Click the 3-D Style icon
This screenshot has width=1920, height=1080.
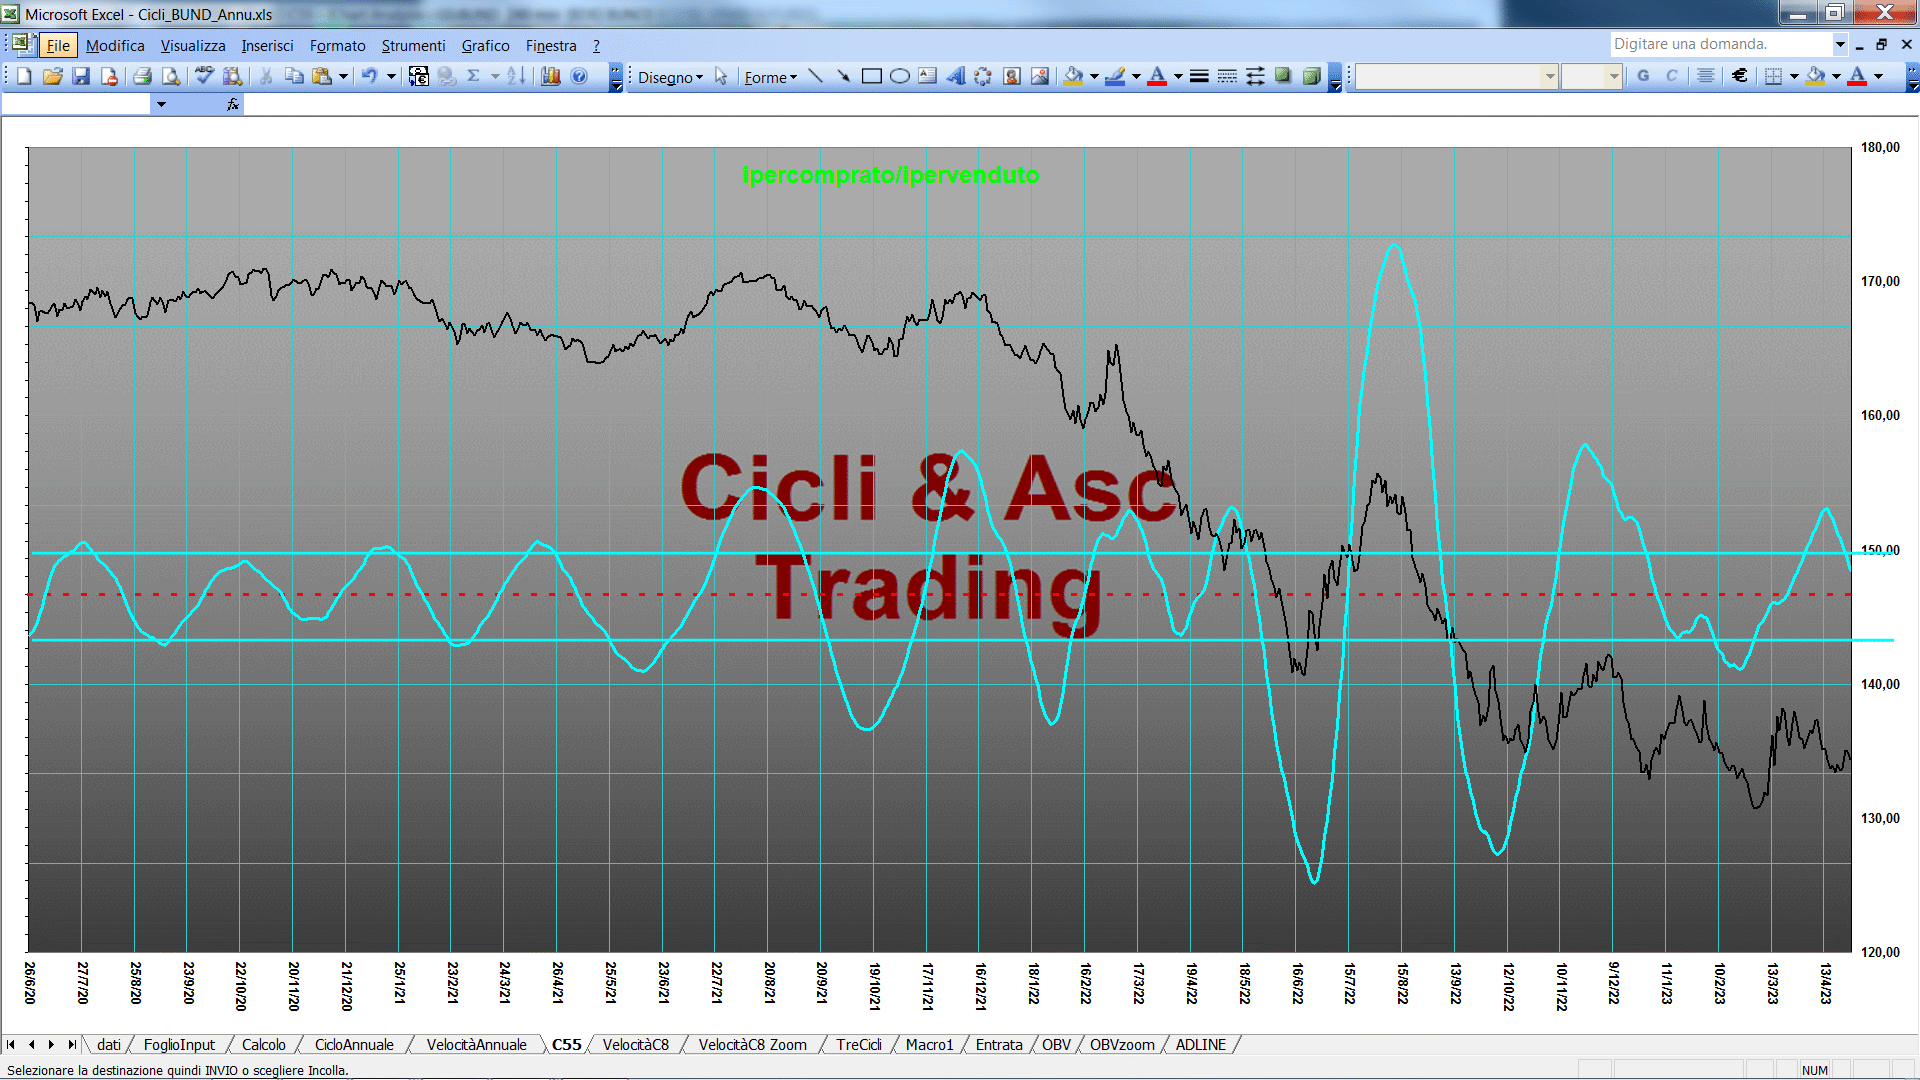click(1311, 76)
